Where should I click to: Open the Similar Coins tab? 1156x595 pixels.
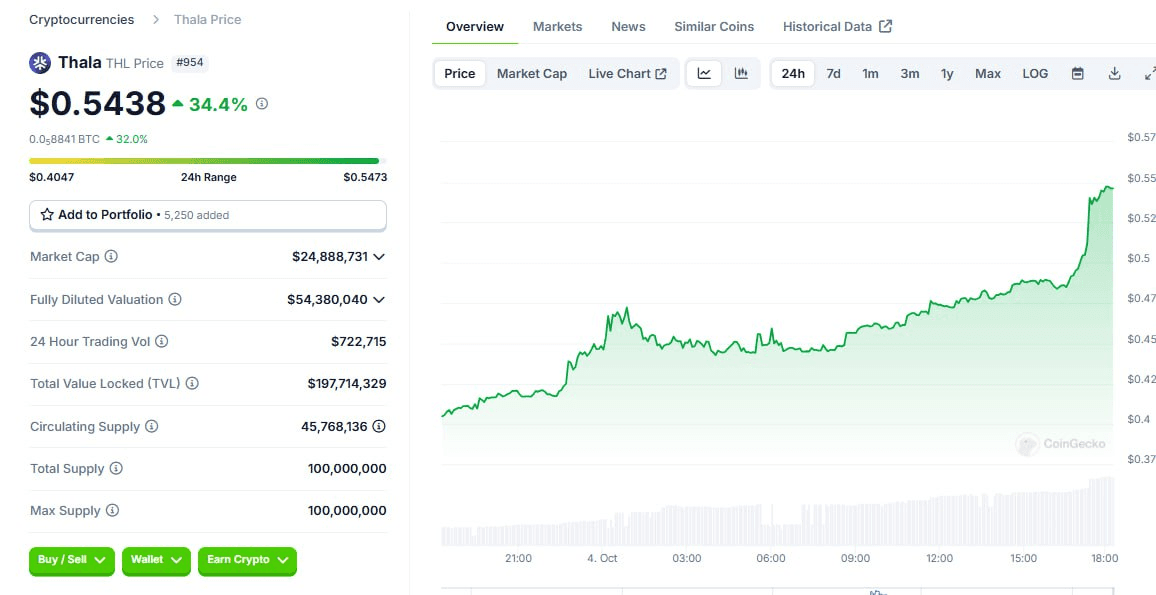pos(714,27)
